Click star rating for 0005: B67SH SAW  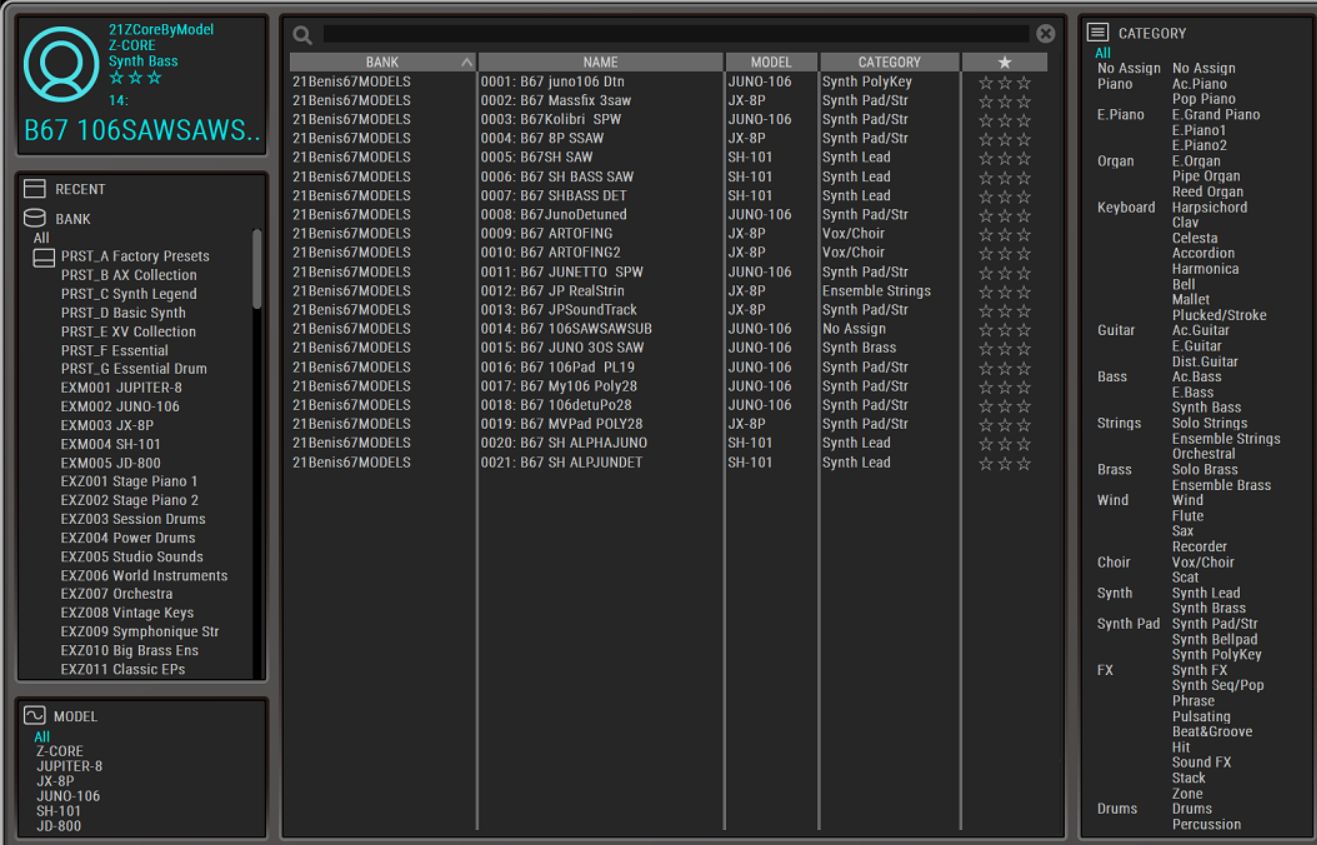[1005, 158]
